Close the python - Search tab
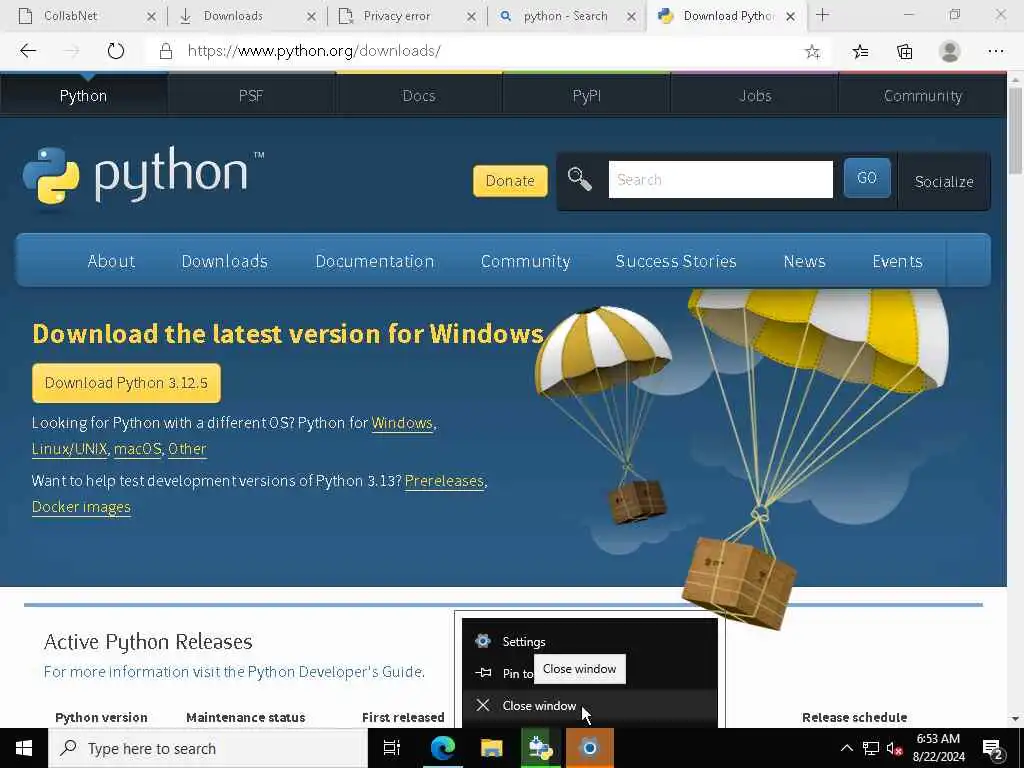1024x768 pixels. tap(631, 16)
